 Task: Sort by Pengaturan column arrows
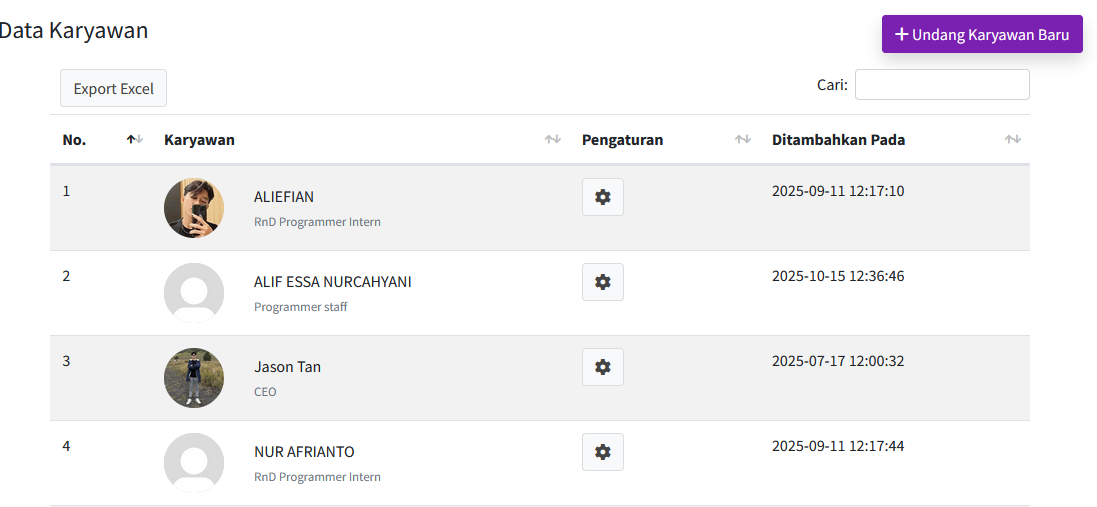(x=742, y=139)
